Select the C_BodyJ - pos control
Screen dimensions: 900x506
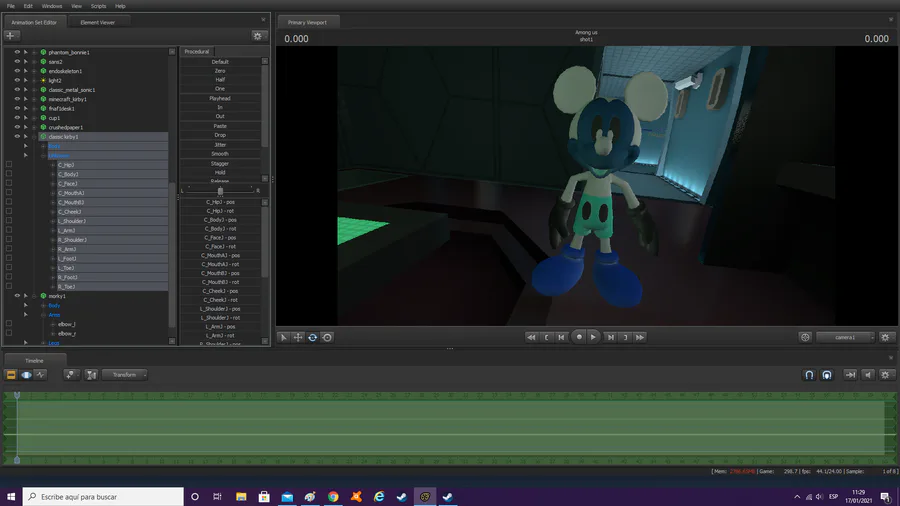(x=220, y=220)
